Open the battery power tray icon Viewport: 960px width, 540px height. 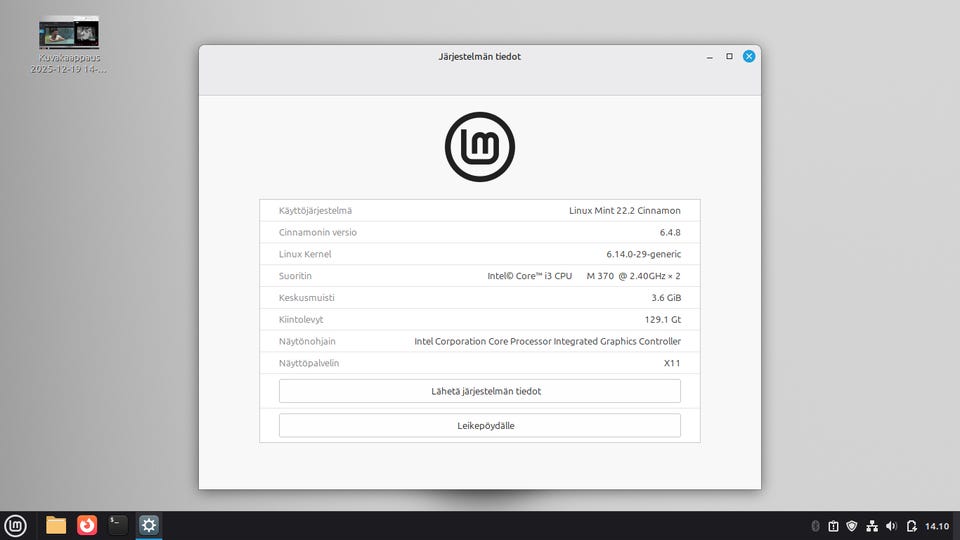[x=912, y=526]
